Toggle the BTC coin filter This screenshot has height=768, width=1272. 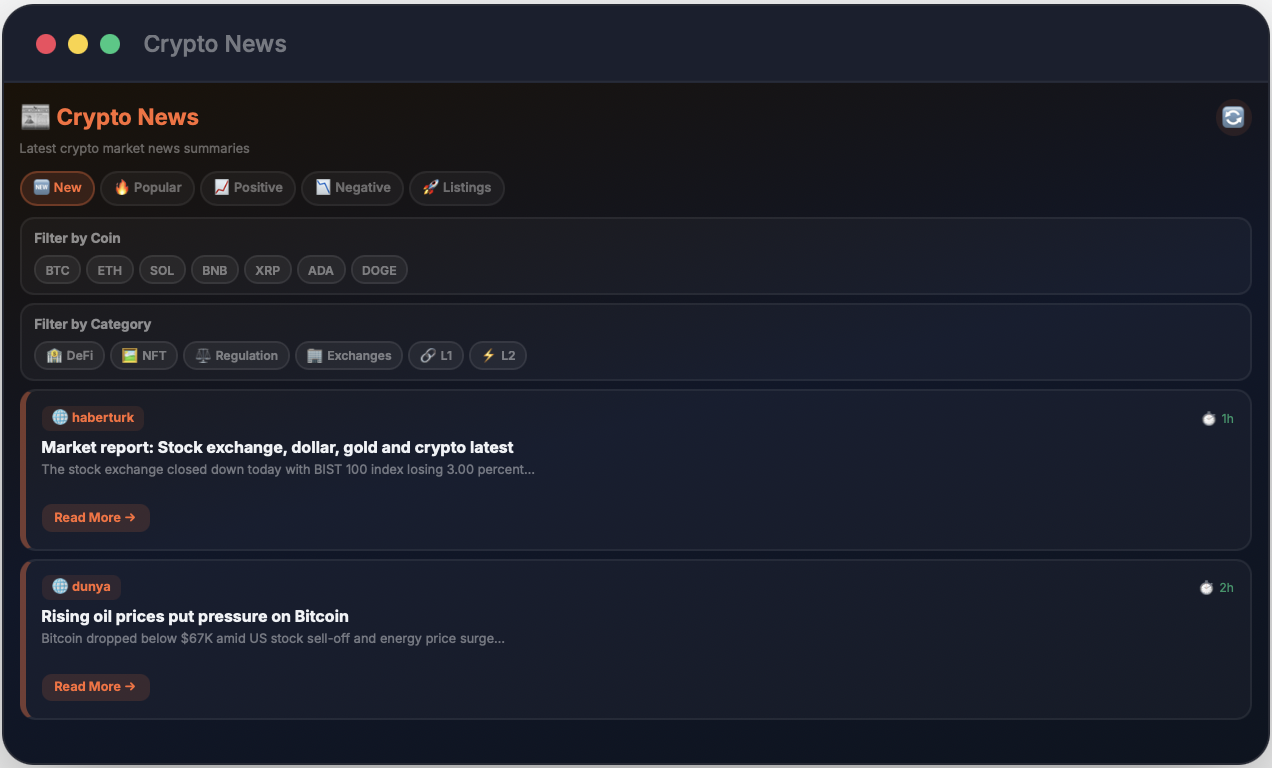tap(57, 269)
